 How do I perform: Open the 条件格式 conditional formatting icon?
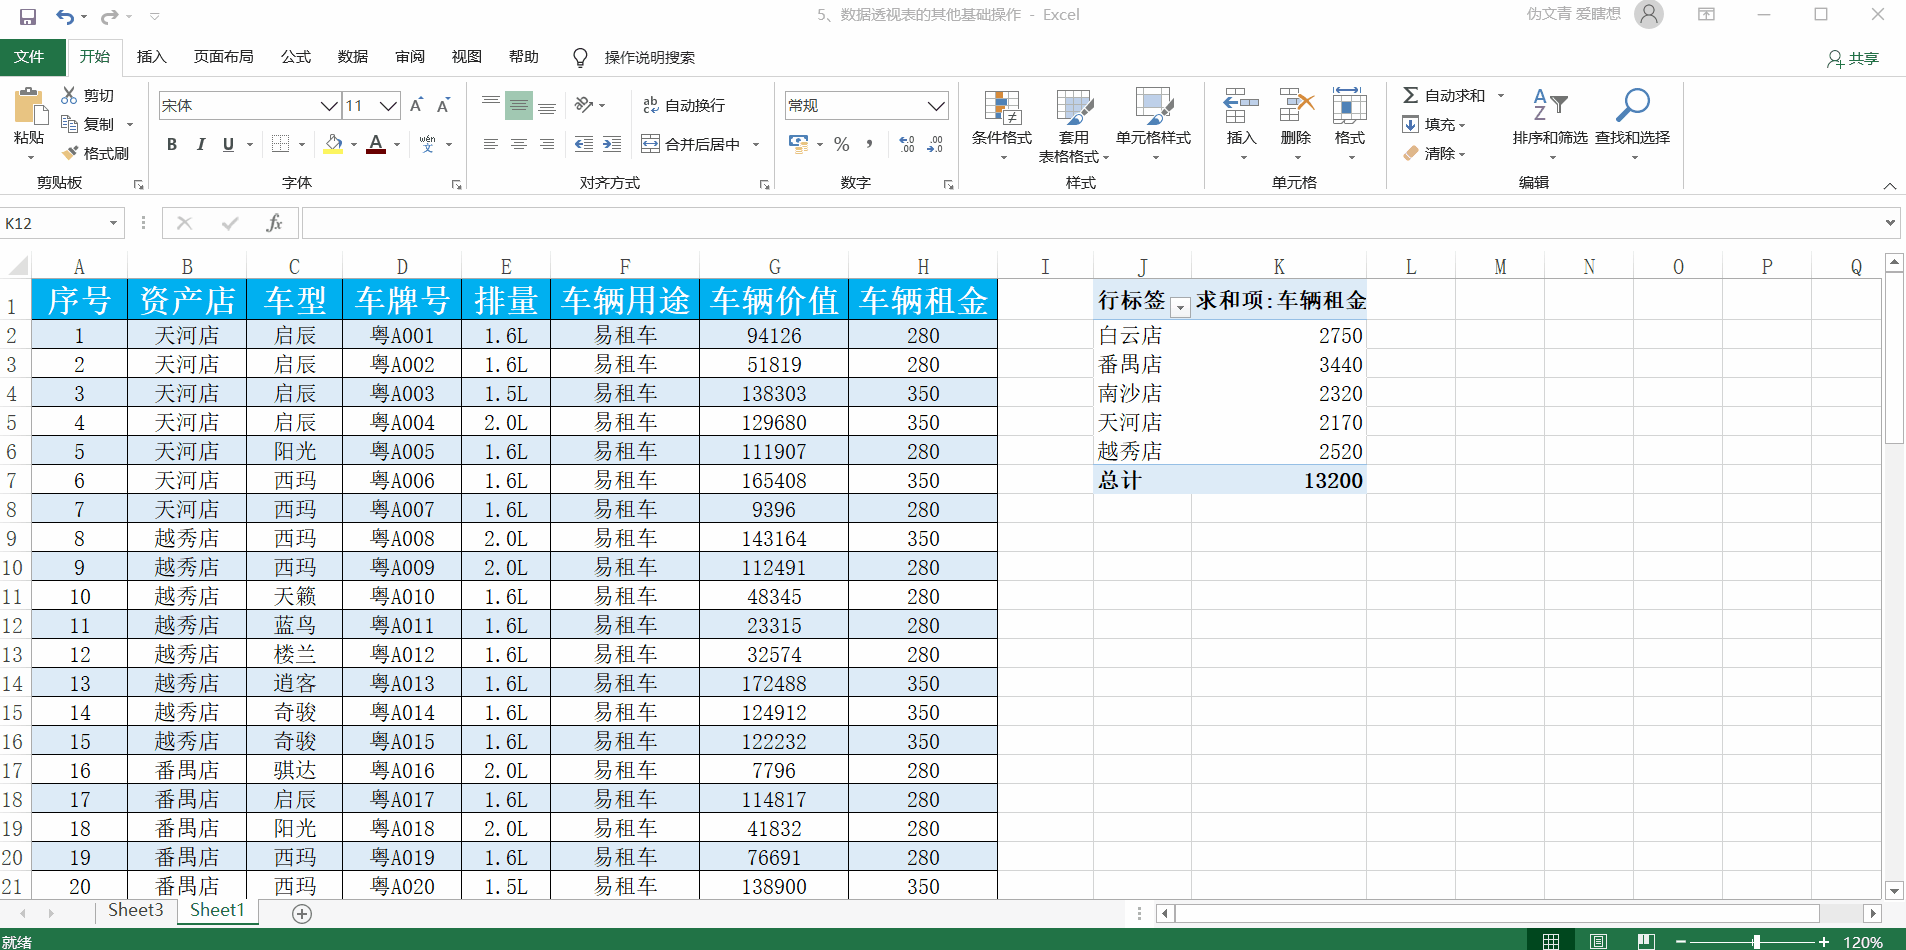1002,107
